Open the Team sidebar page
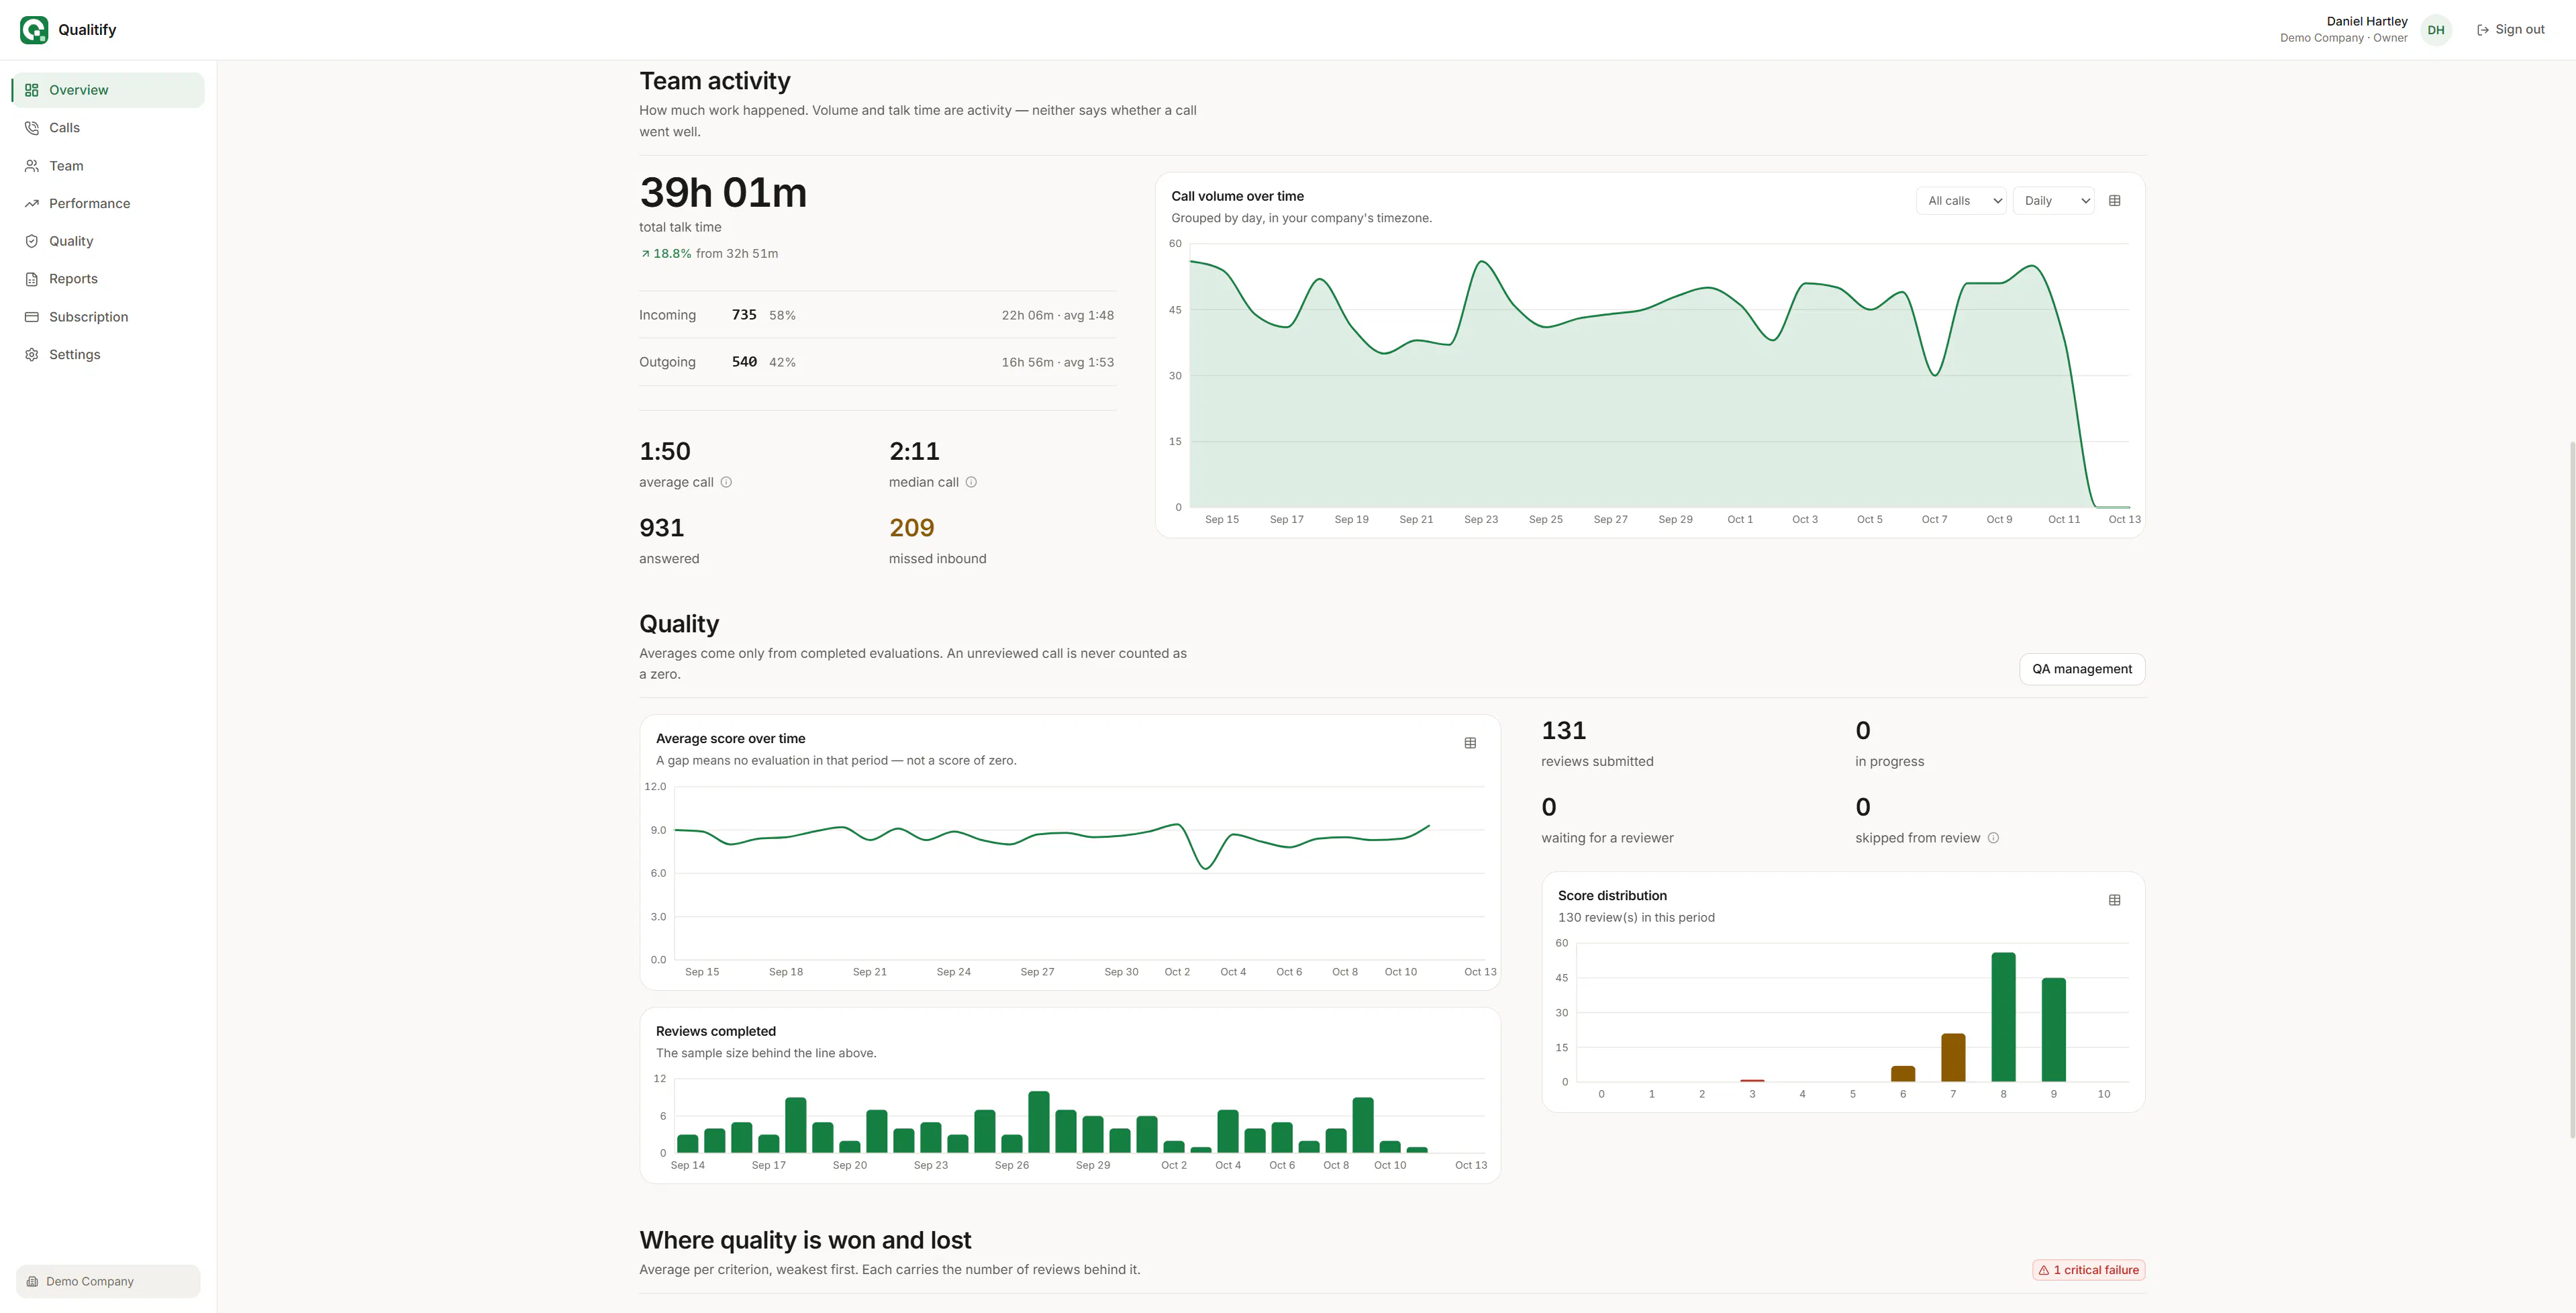 (108, 166)
